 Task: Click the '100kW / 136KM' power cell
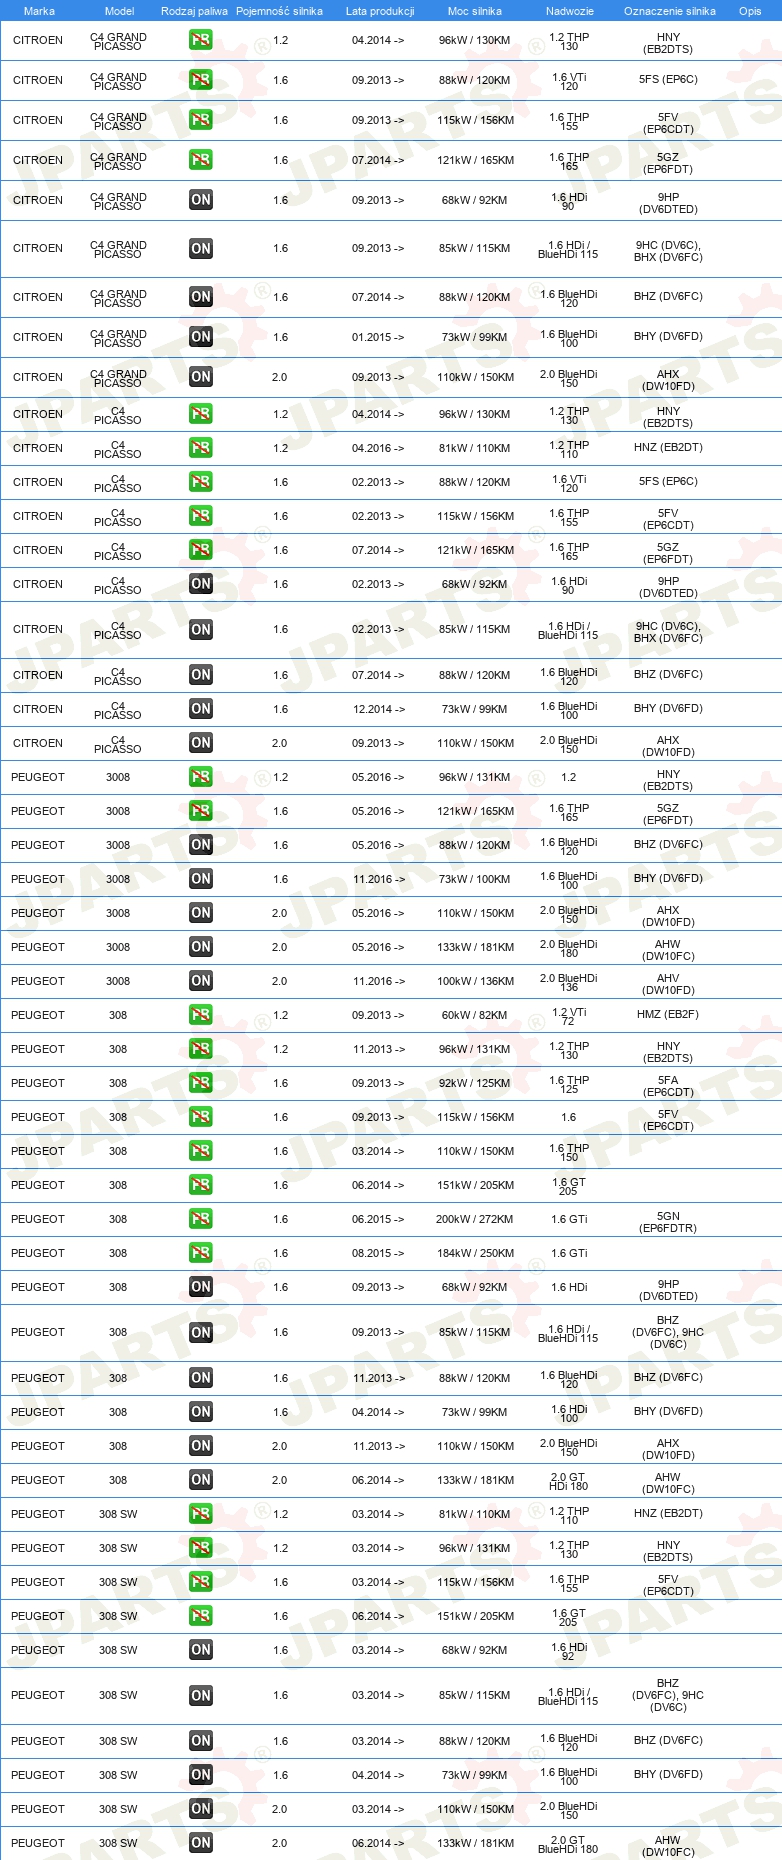click(474, 981)
